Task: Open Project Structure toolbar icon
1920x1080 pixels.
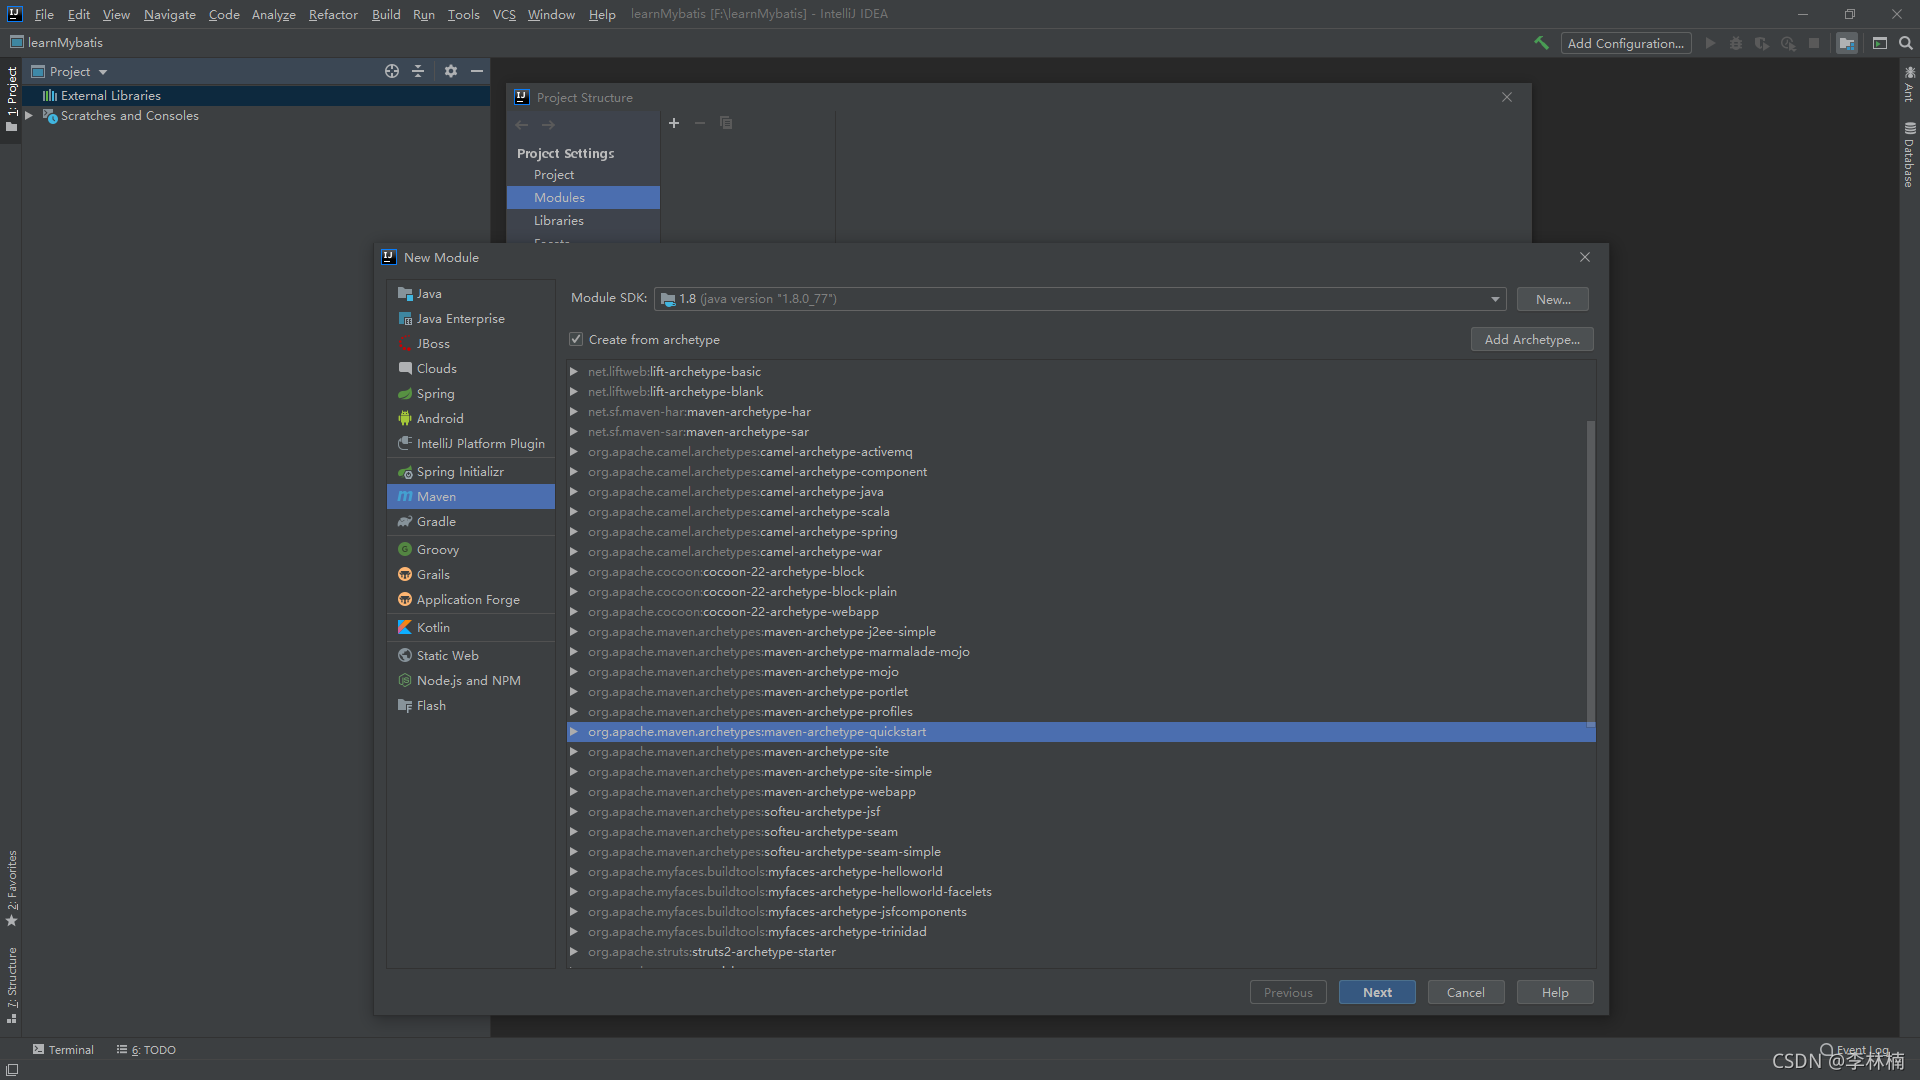Action: (x=1847, y=43)
